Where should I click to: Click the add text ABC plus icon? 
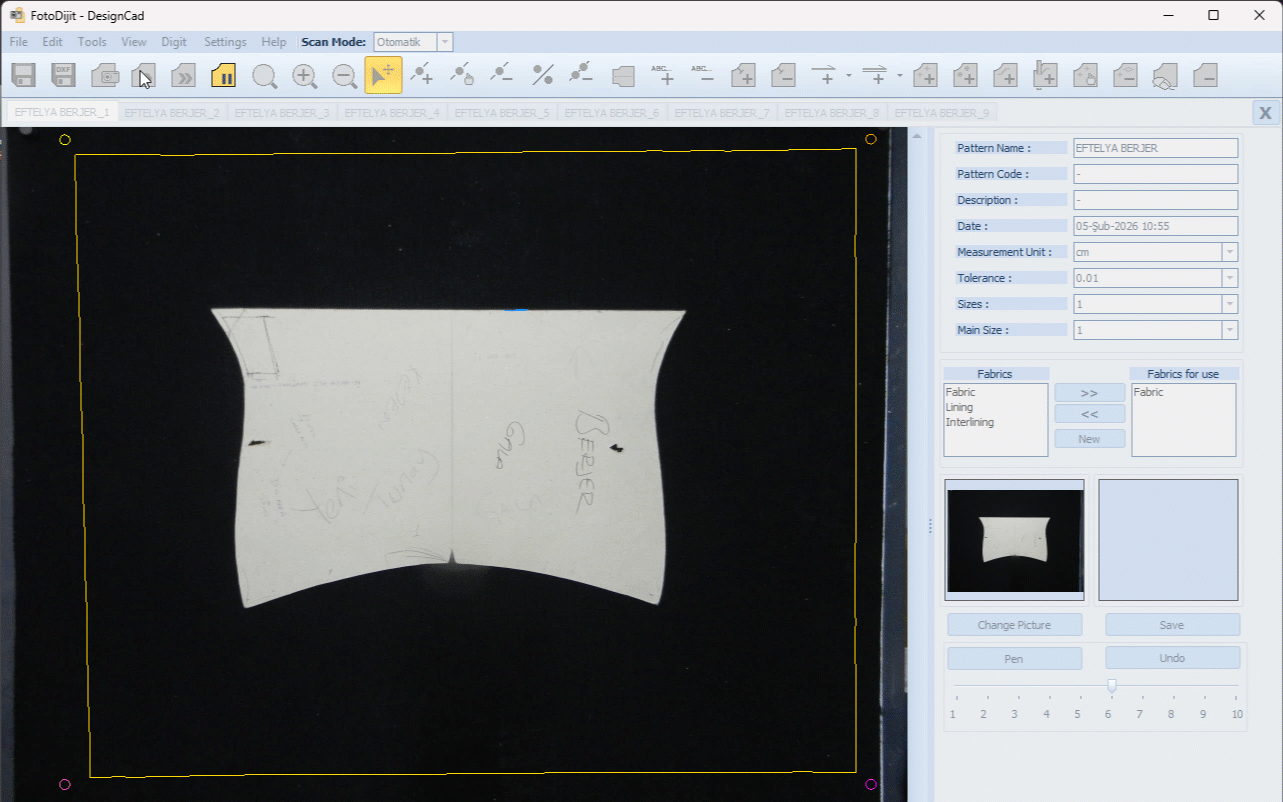[x=662, y=75]
